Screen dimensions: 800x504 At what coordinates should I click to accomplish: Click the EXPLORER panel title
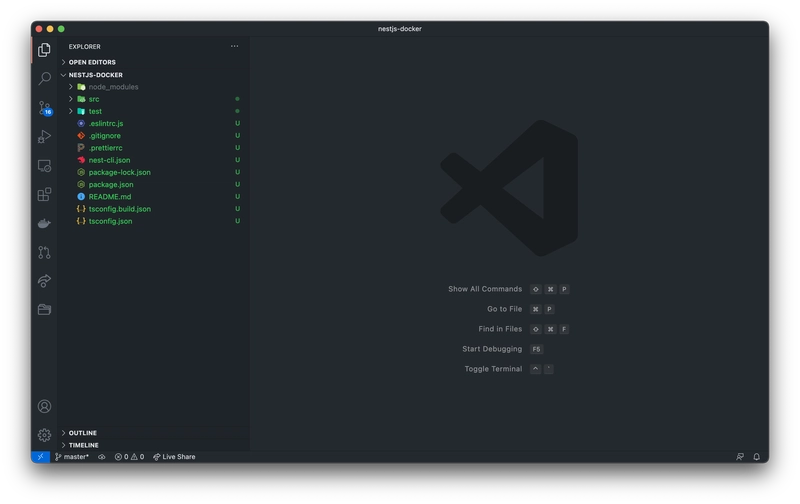click(x=85, y=46)
